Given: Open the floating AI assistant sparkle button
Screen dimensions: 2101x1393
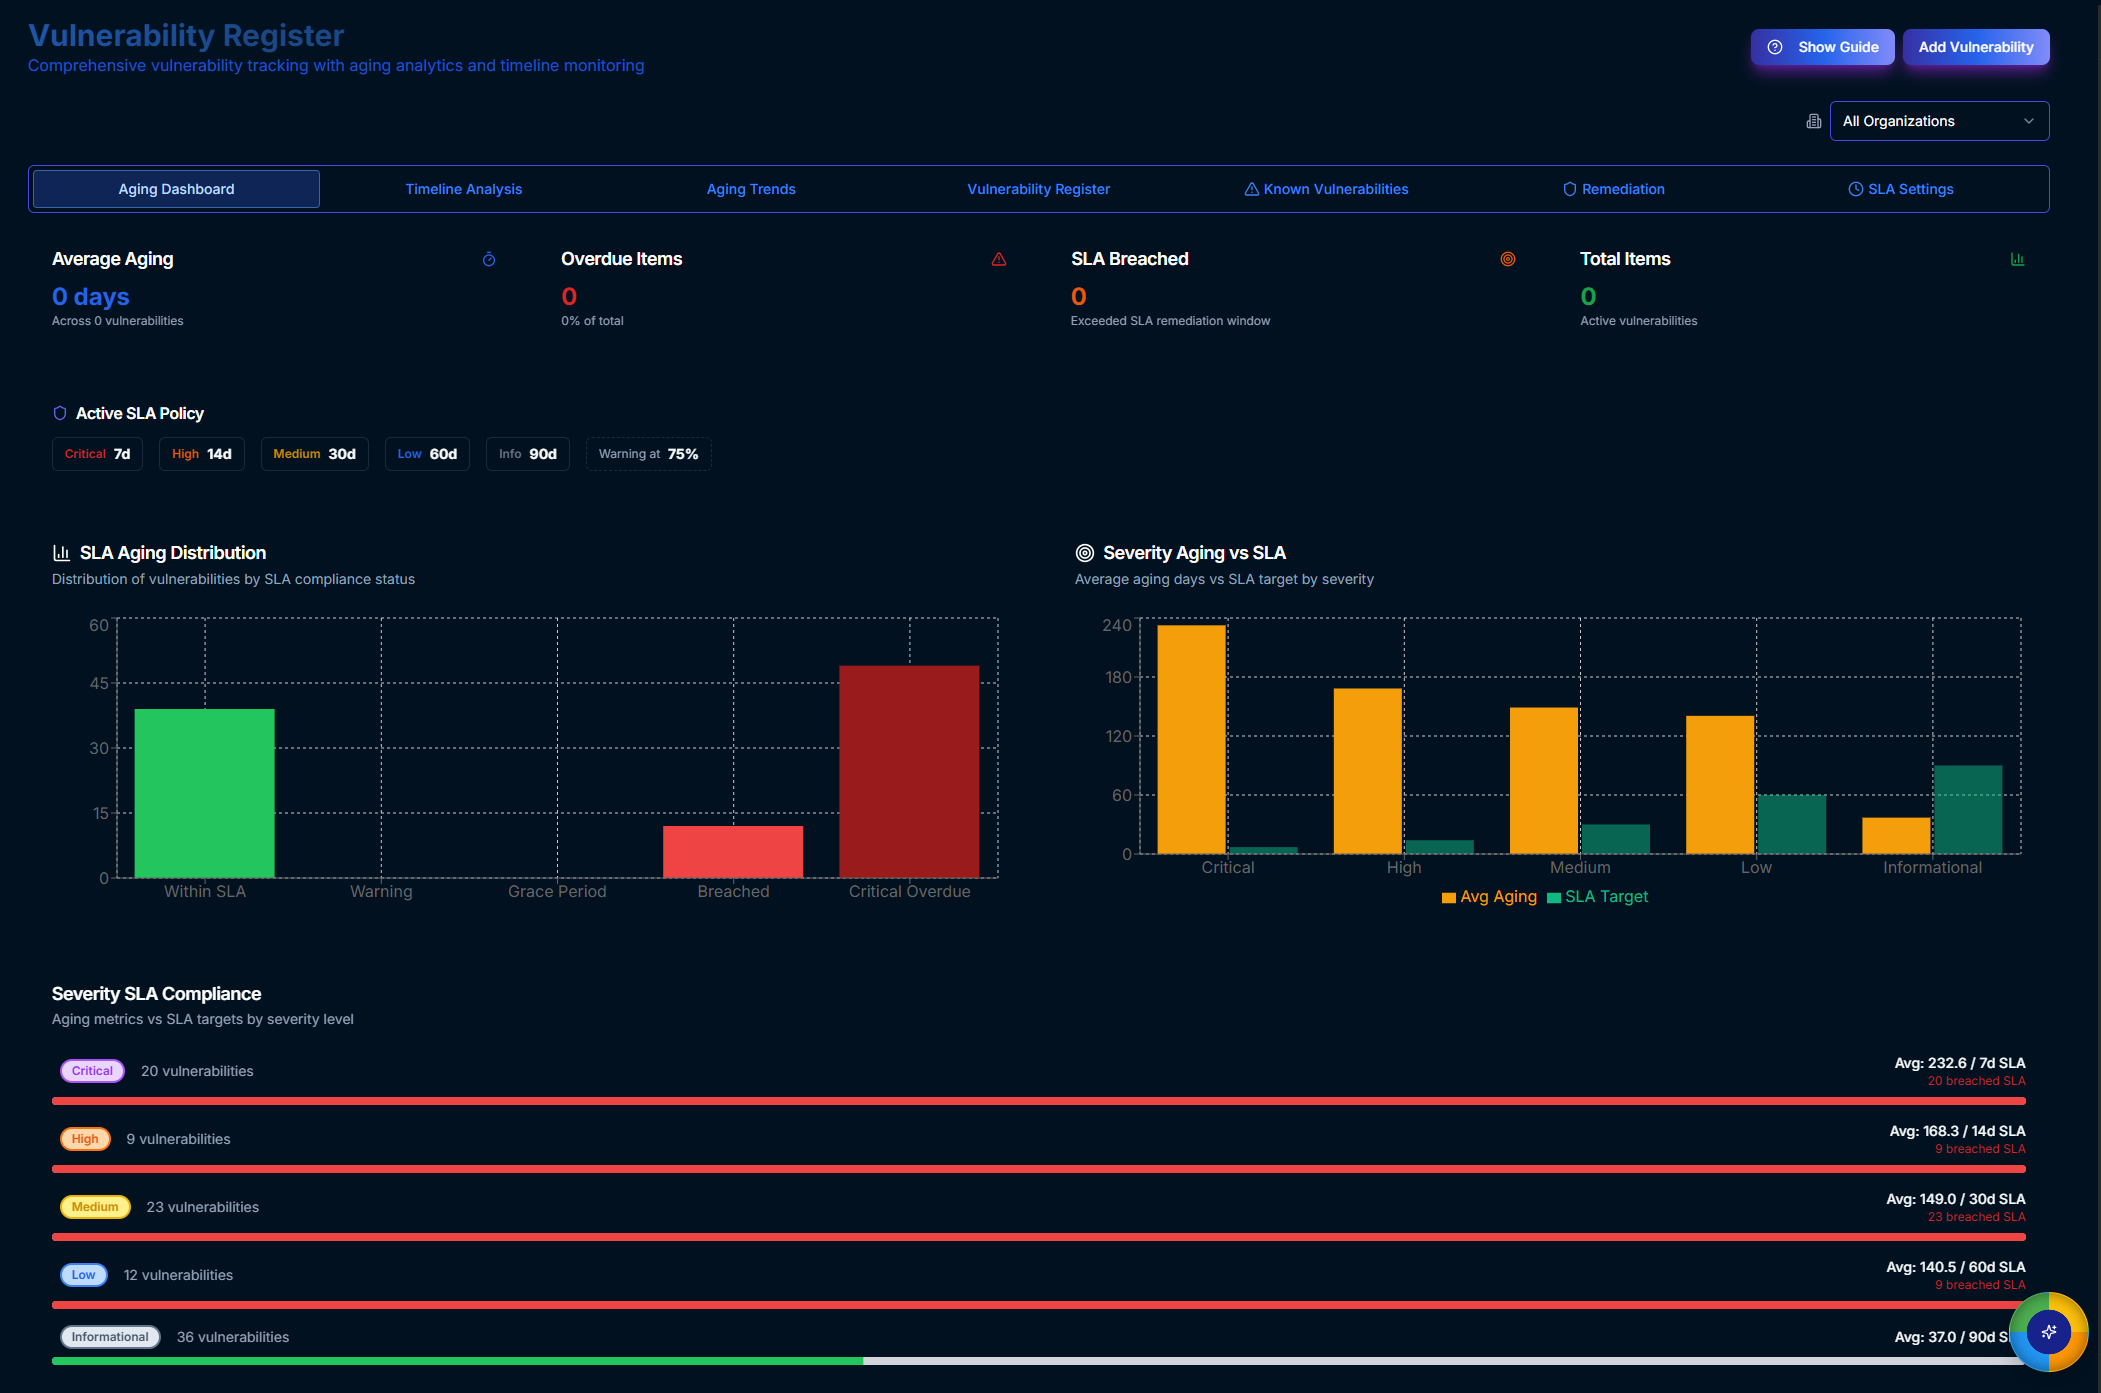Looking at the screenshot, I should point(2049,1332).
